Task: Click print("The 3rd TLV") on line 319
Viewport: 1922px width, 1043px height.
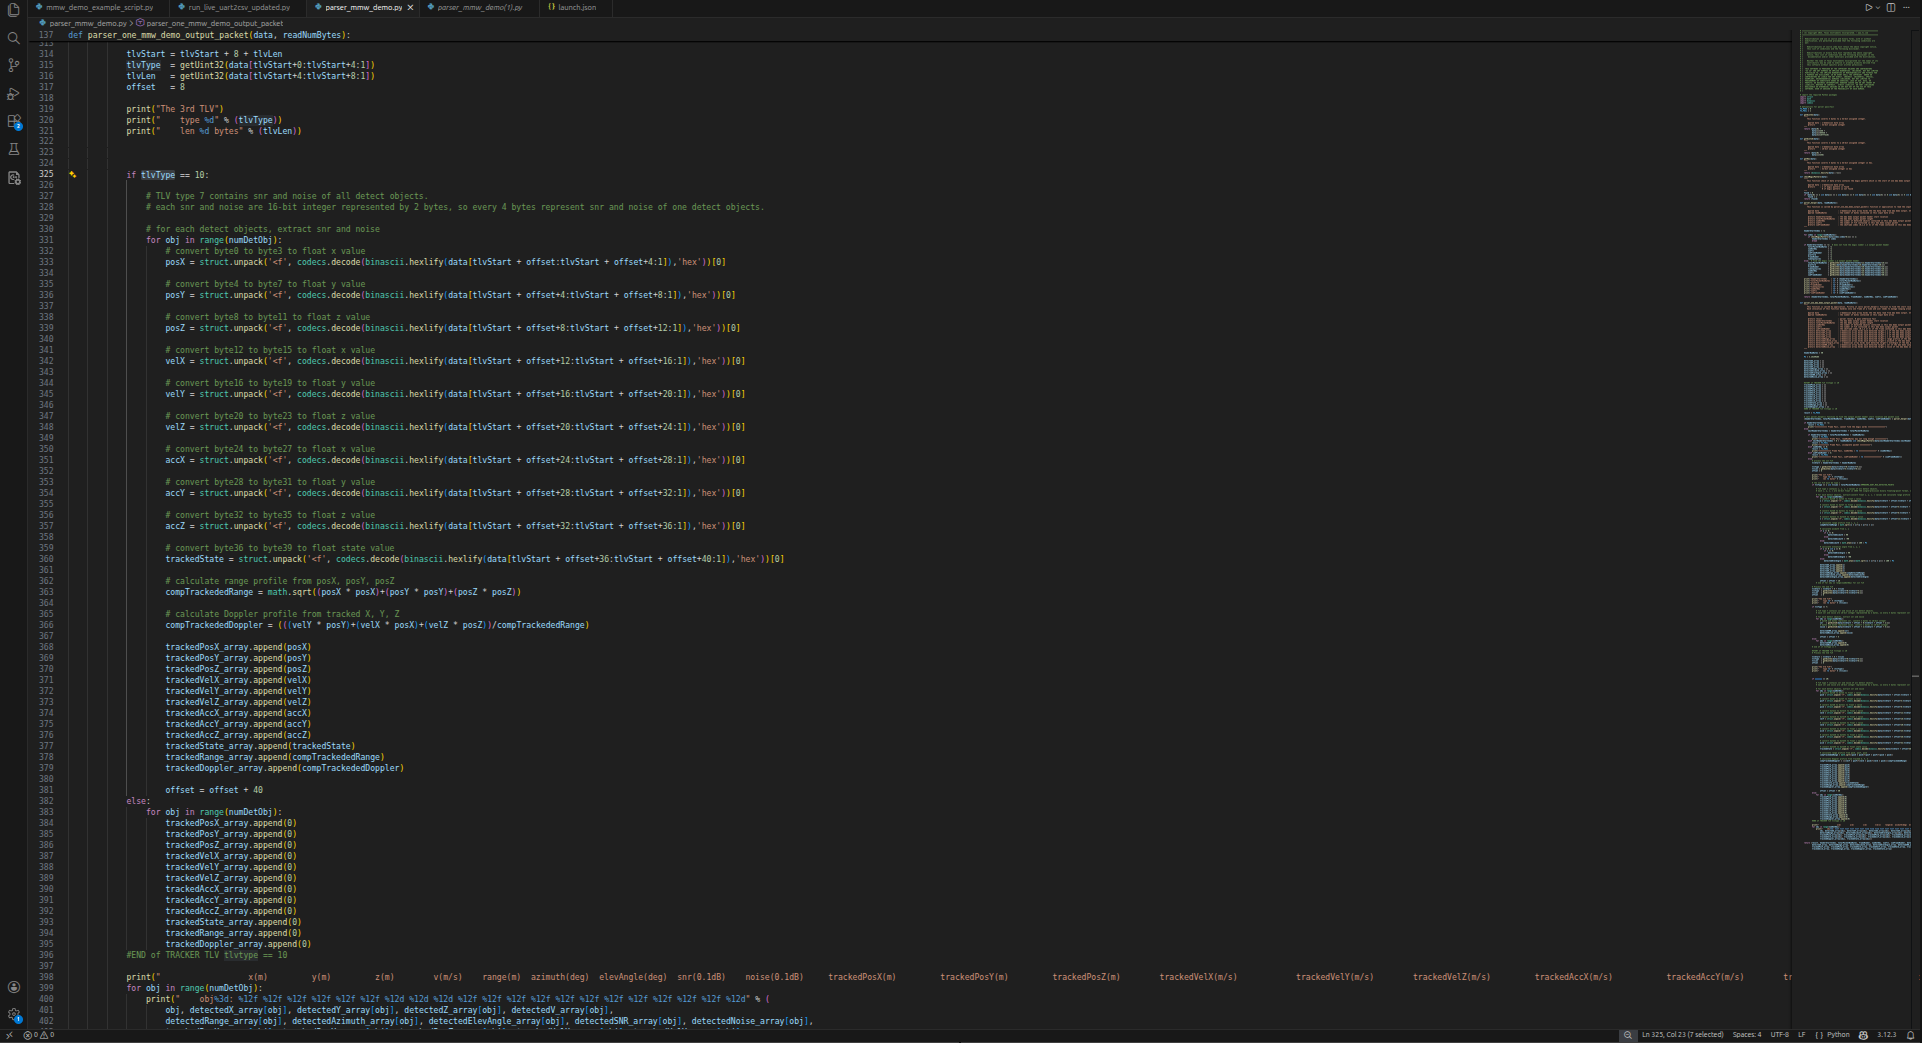Action: coord(175,109)
